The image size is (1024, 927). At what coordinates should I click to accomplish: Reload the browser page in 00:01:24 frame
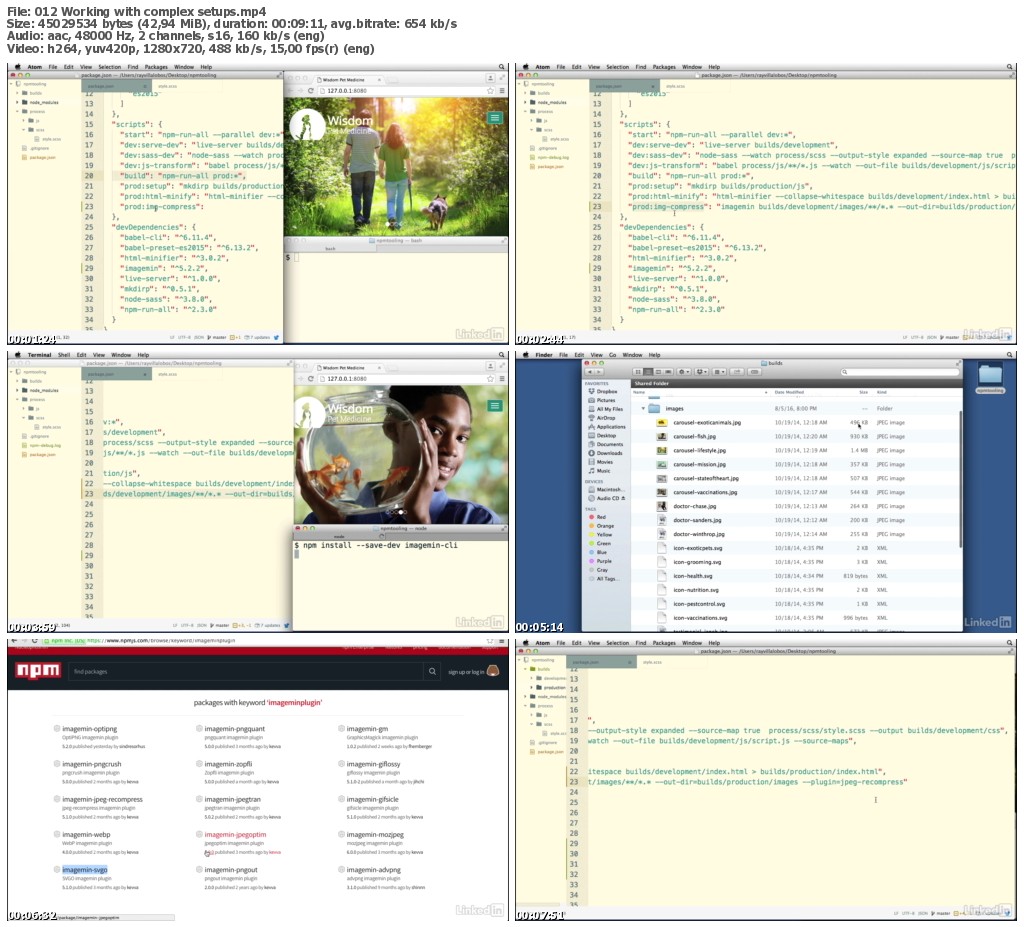point(311,91)
